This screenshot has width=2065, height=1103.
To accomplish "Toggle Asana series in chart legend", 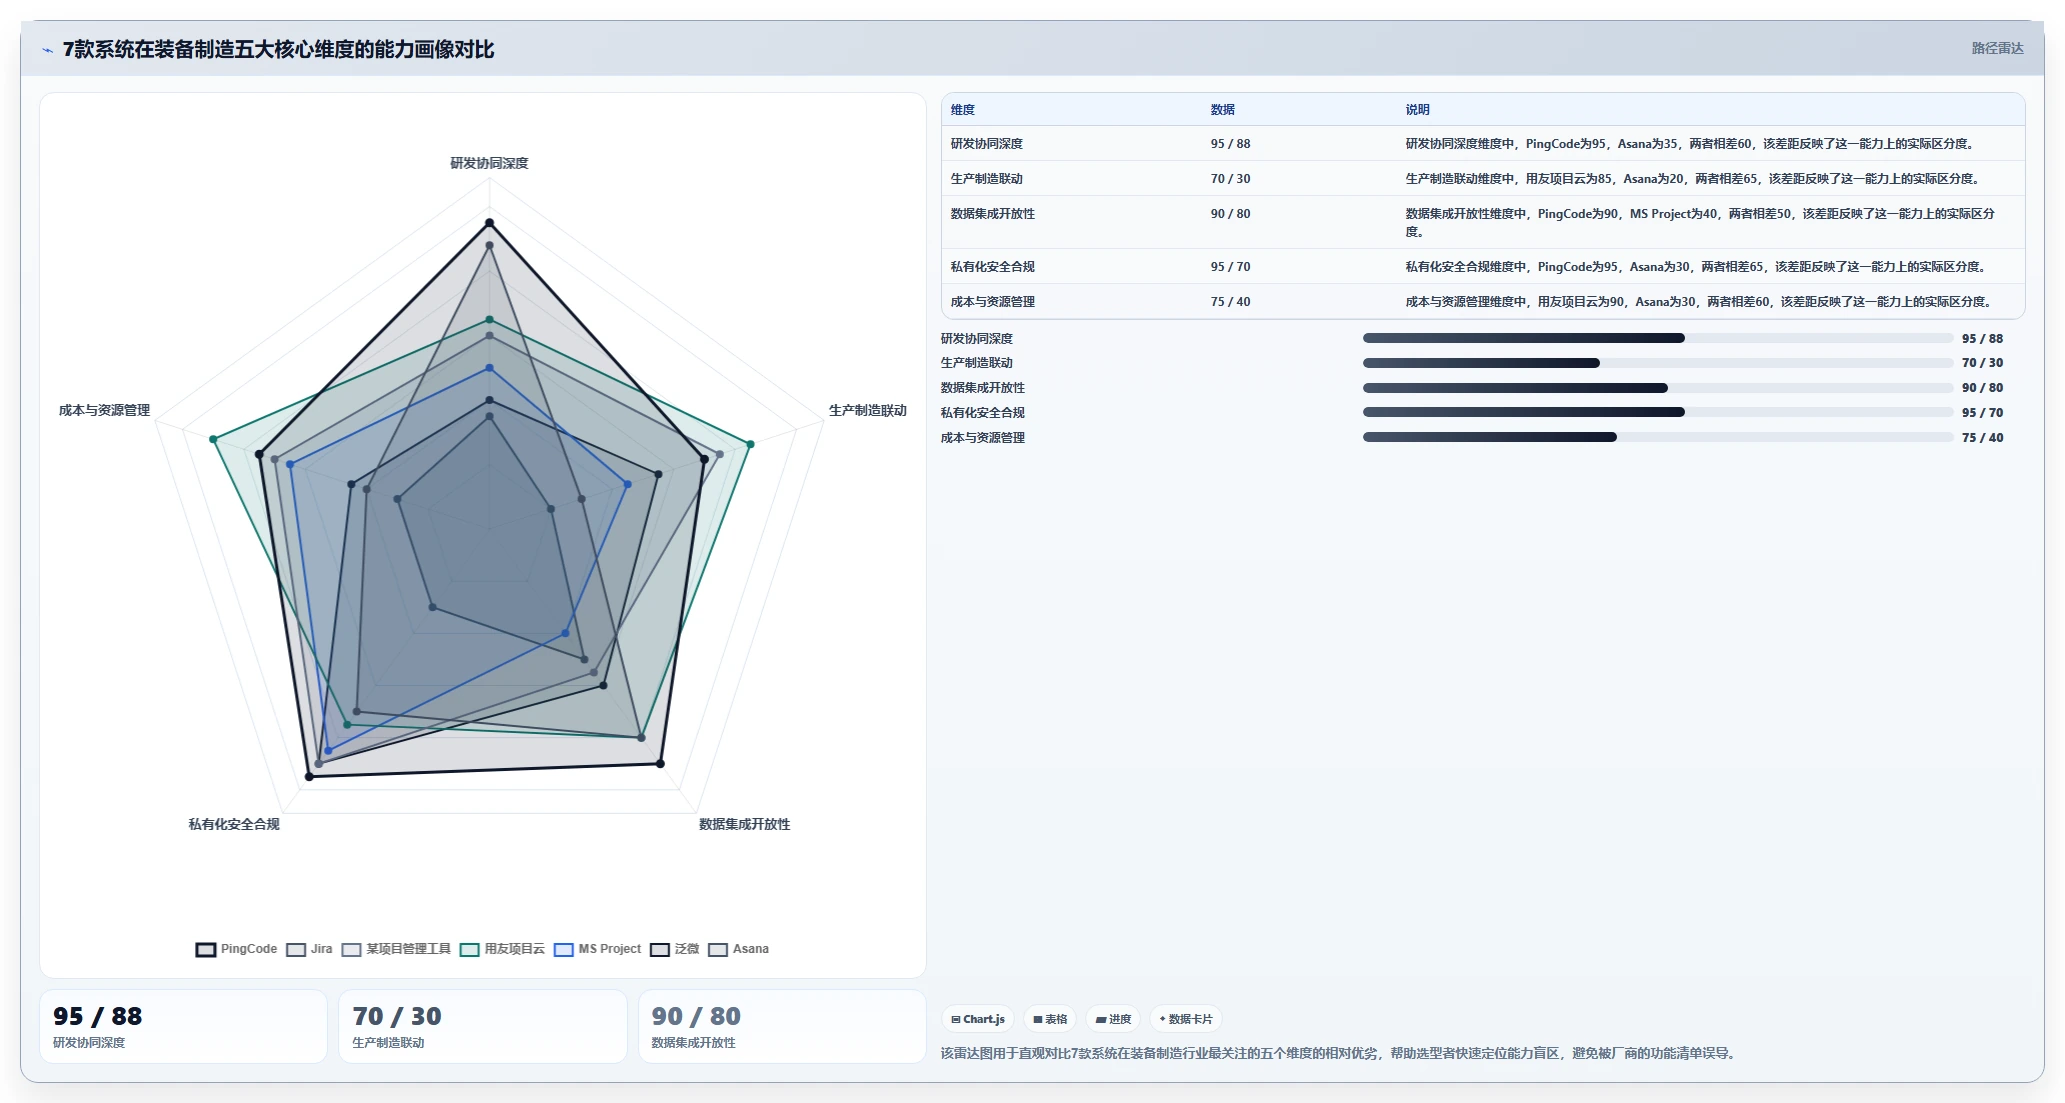I will (x=738, y=949).
